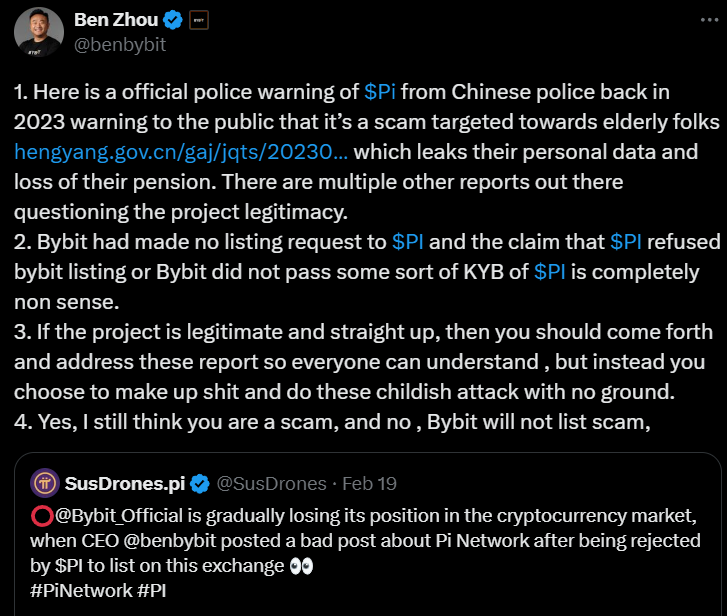Click the SusDrones.pi Pi logo avatar
Screen dimensions: 727x616
click(x=44, y=483)
